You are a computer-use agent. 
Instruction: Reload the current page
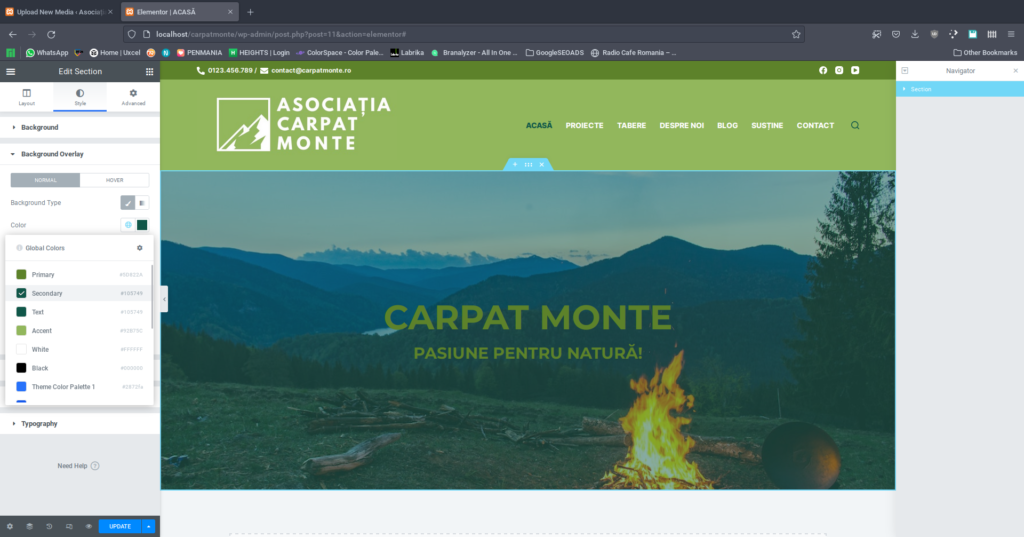pyautogui.click(x=51, y=35)
